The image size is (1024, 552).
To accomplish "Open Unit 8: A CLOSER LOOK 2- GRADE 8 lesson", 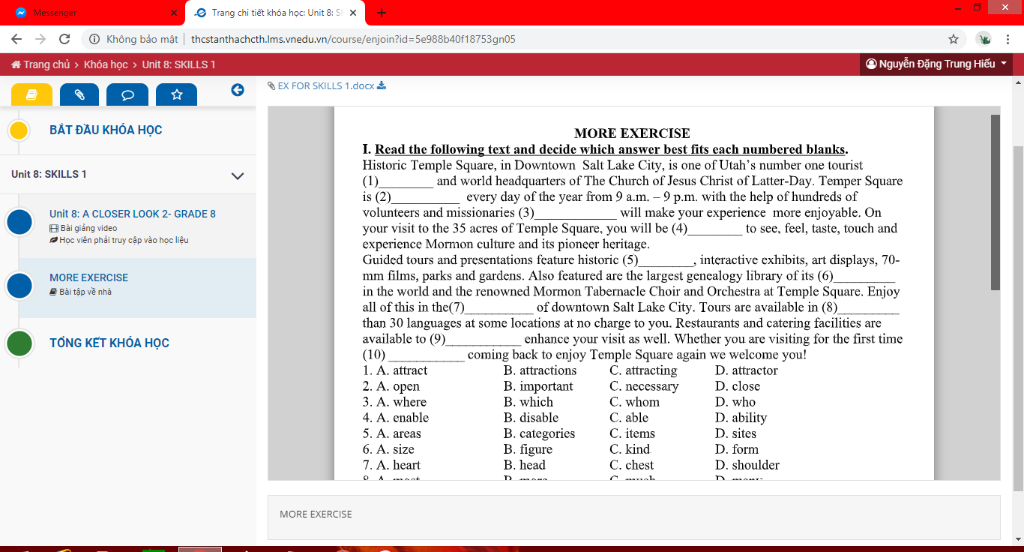I will click(133, 214).
